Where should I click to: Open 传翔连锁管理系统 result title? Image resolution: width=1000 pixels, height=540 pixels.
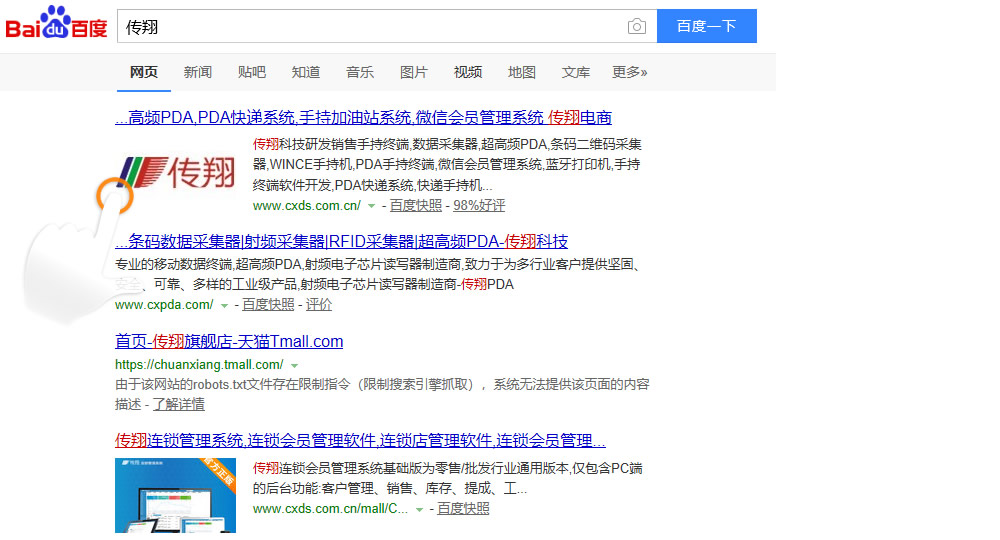[360, 441]
